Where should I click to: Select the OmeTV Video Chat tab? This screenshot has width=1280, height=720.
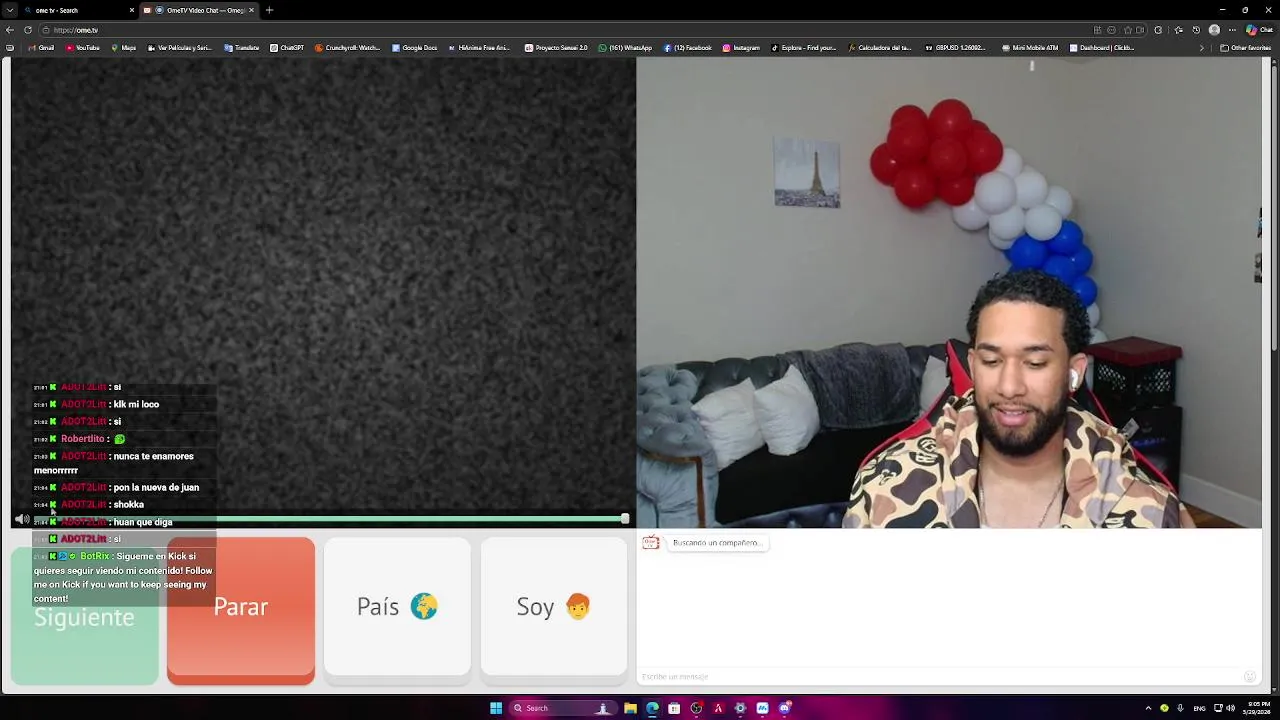(x=198, y=10)
